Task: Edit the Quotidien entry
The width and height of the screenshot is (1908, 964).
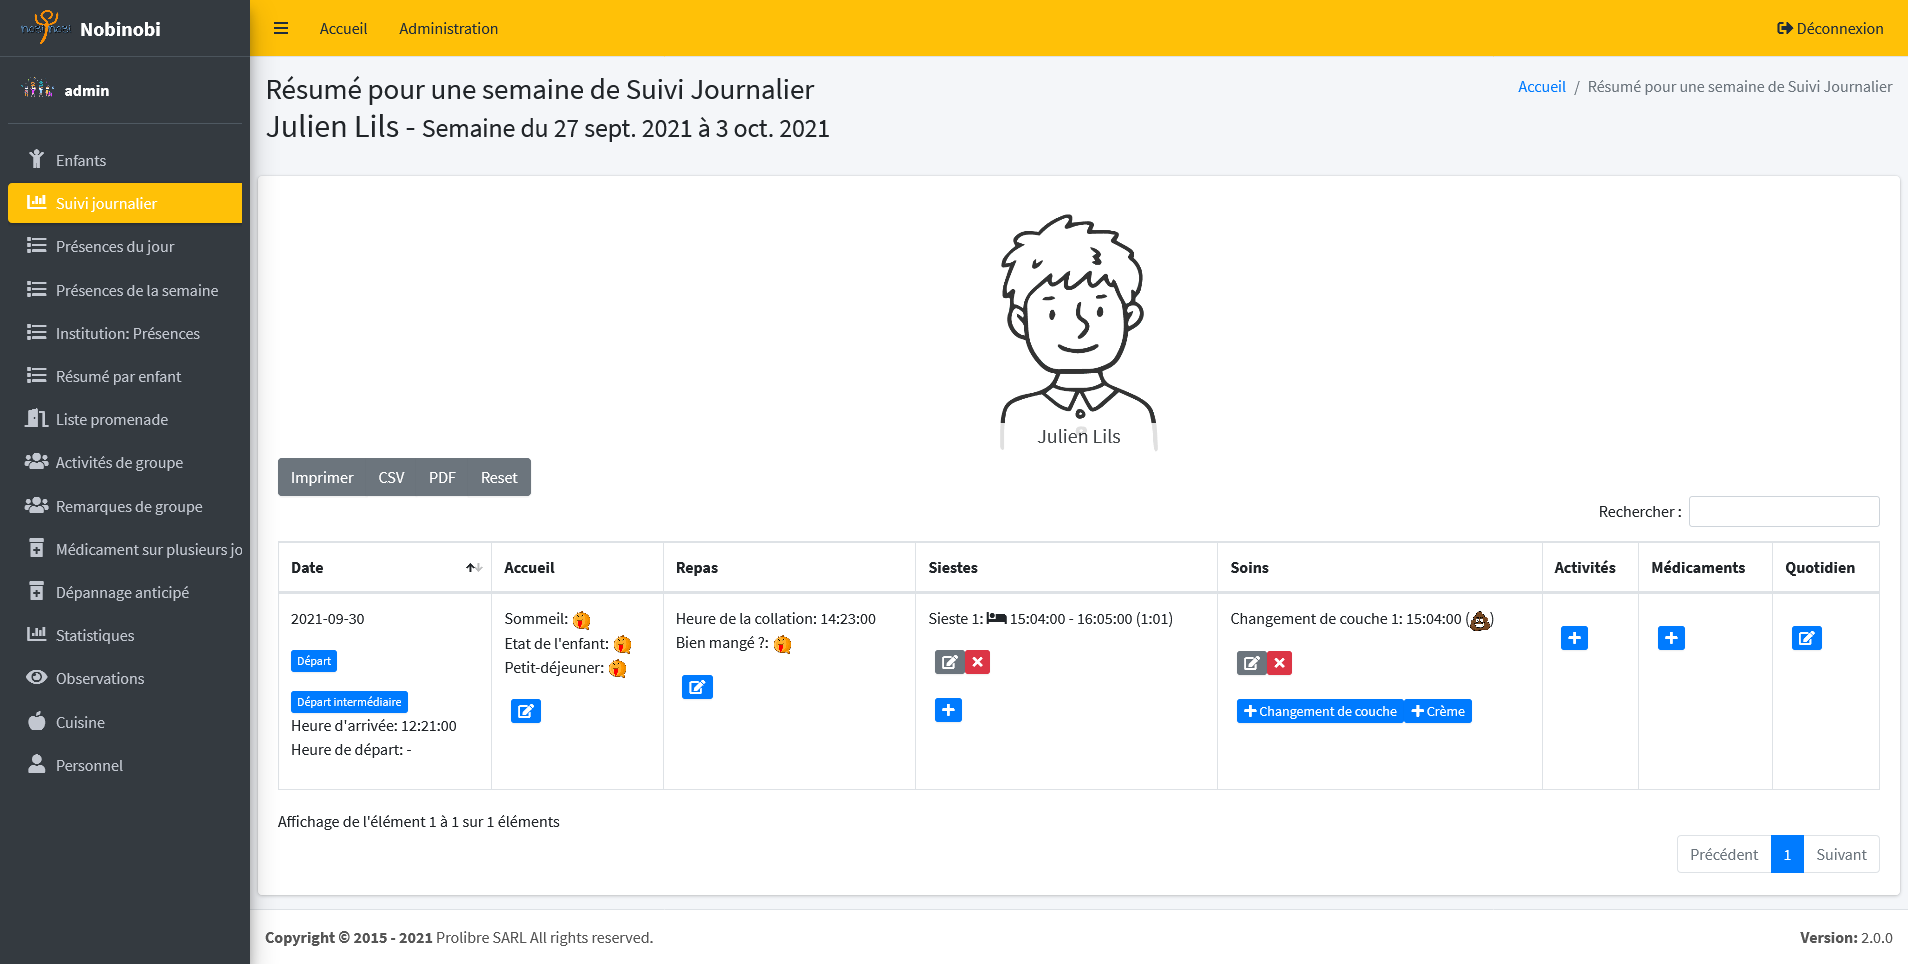Action: 1807,638
